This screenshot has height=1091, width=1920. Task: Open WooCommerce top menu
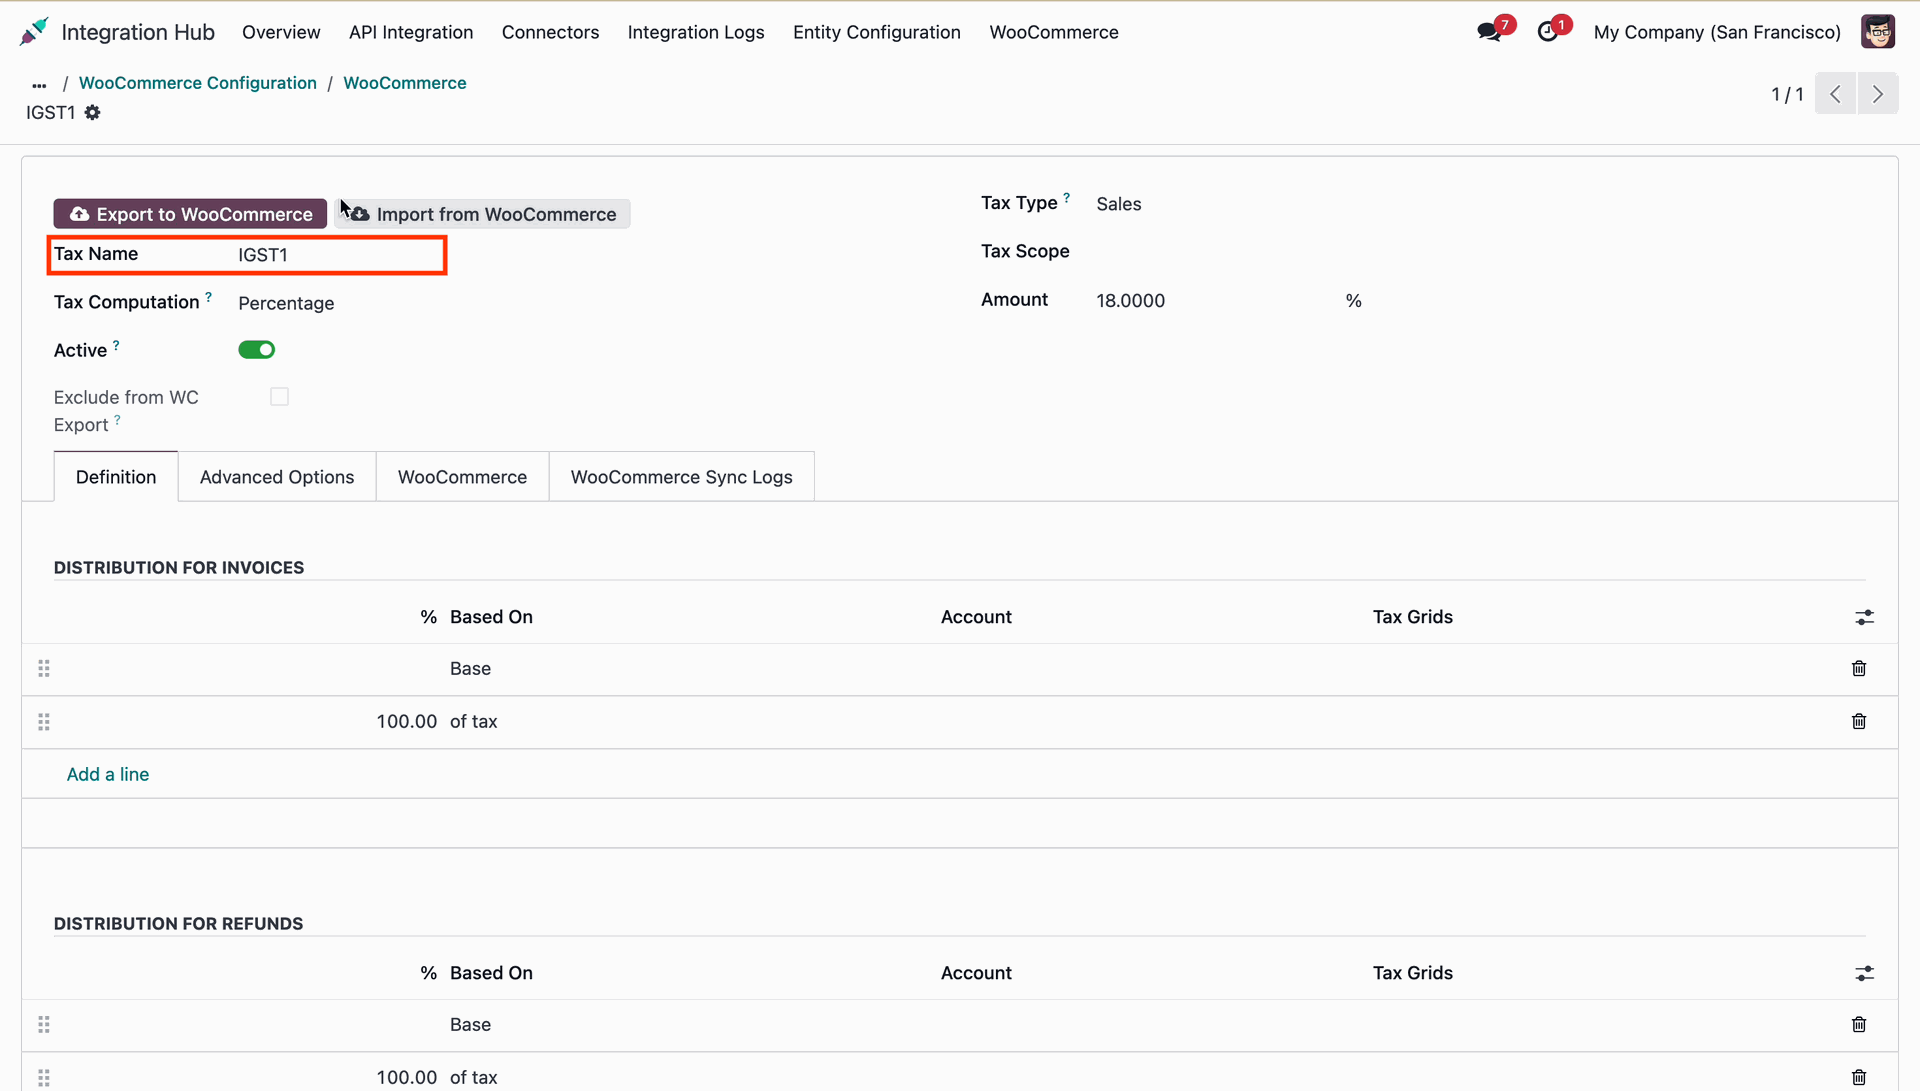click(x=1054, y=32)
